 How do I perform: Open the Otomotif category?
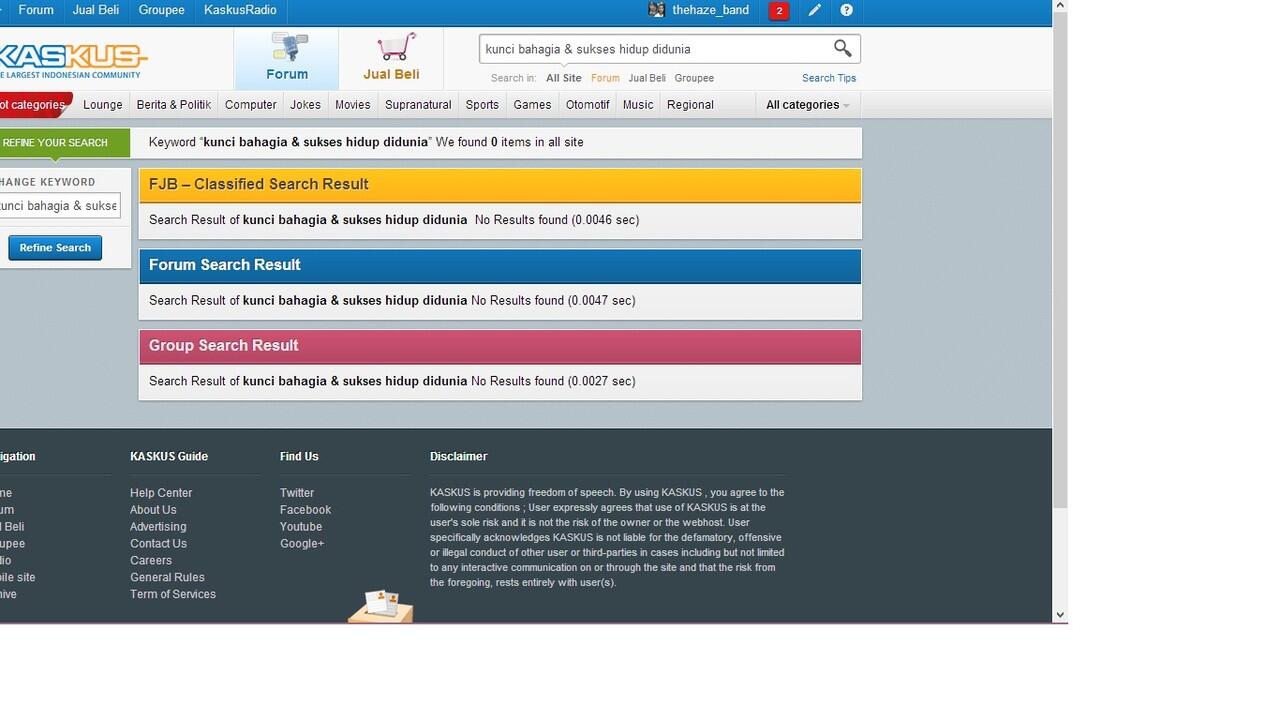tap(588, 105)
